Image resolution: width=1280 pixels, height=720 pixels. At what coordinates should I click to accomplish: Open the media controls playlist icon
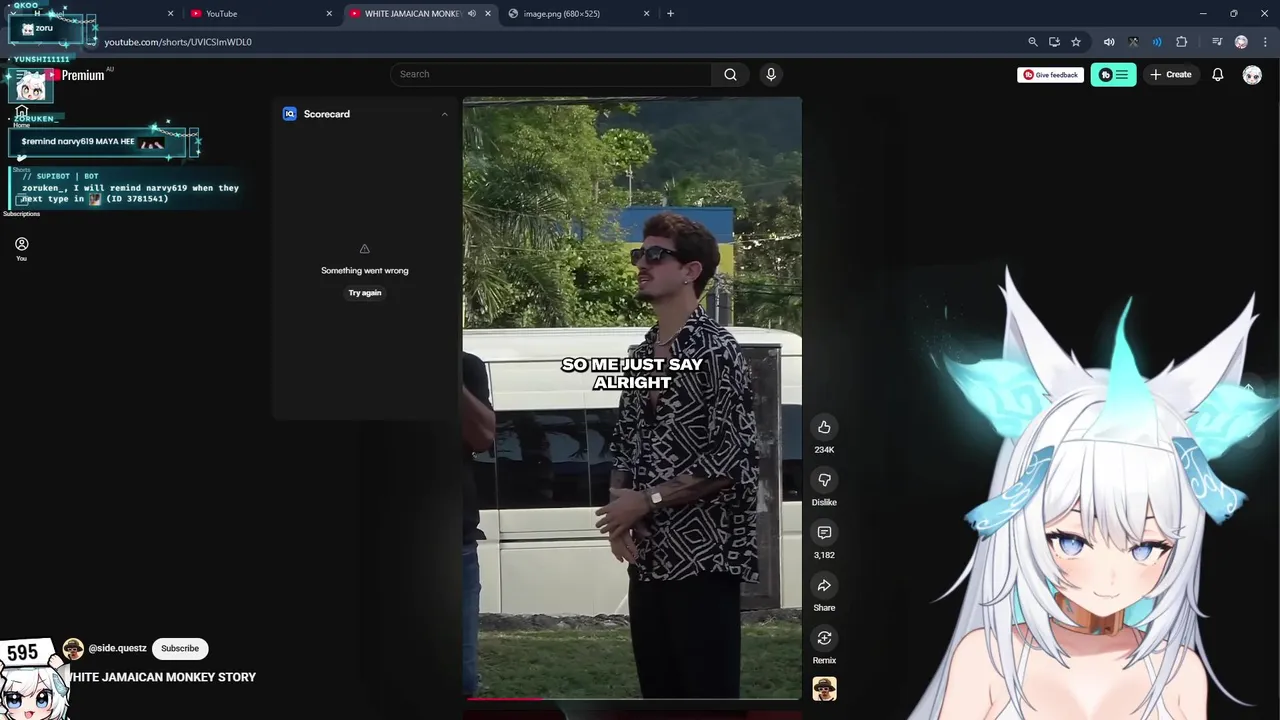1217,42
